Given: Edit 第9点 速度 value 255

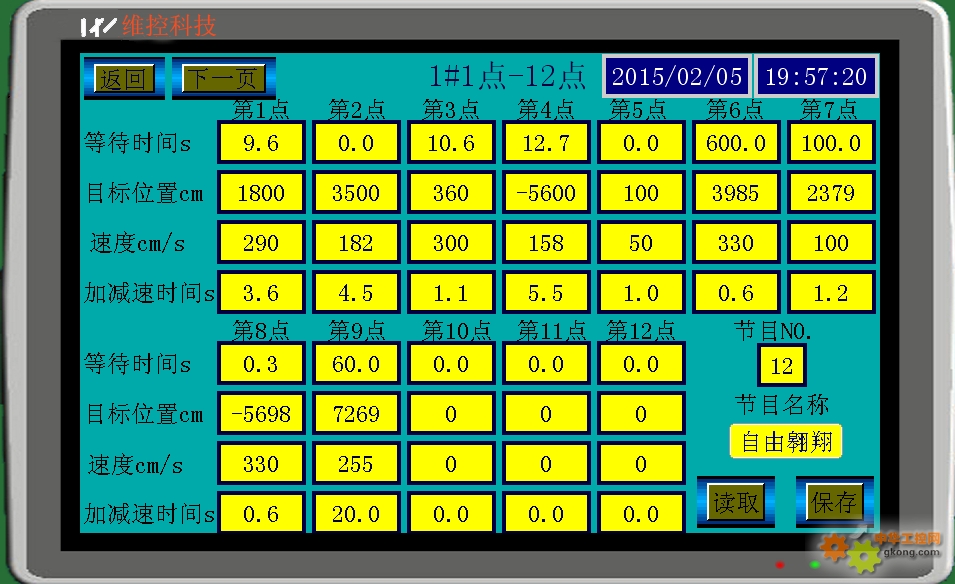Looking at the screenshot, I should [356, 463].
